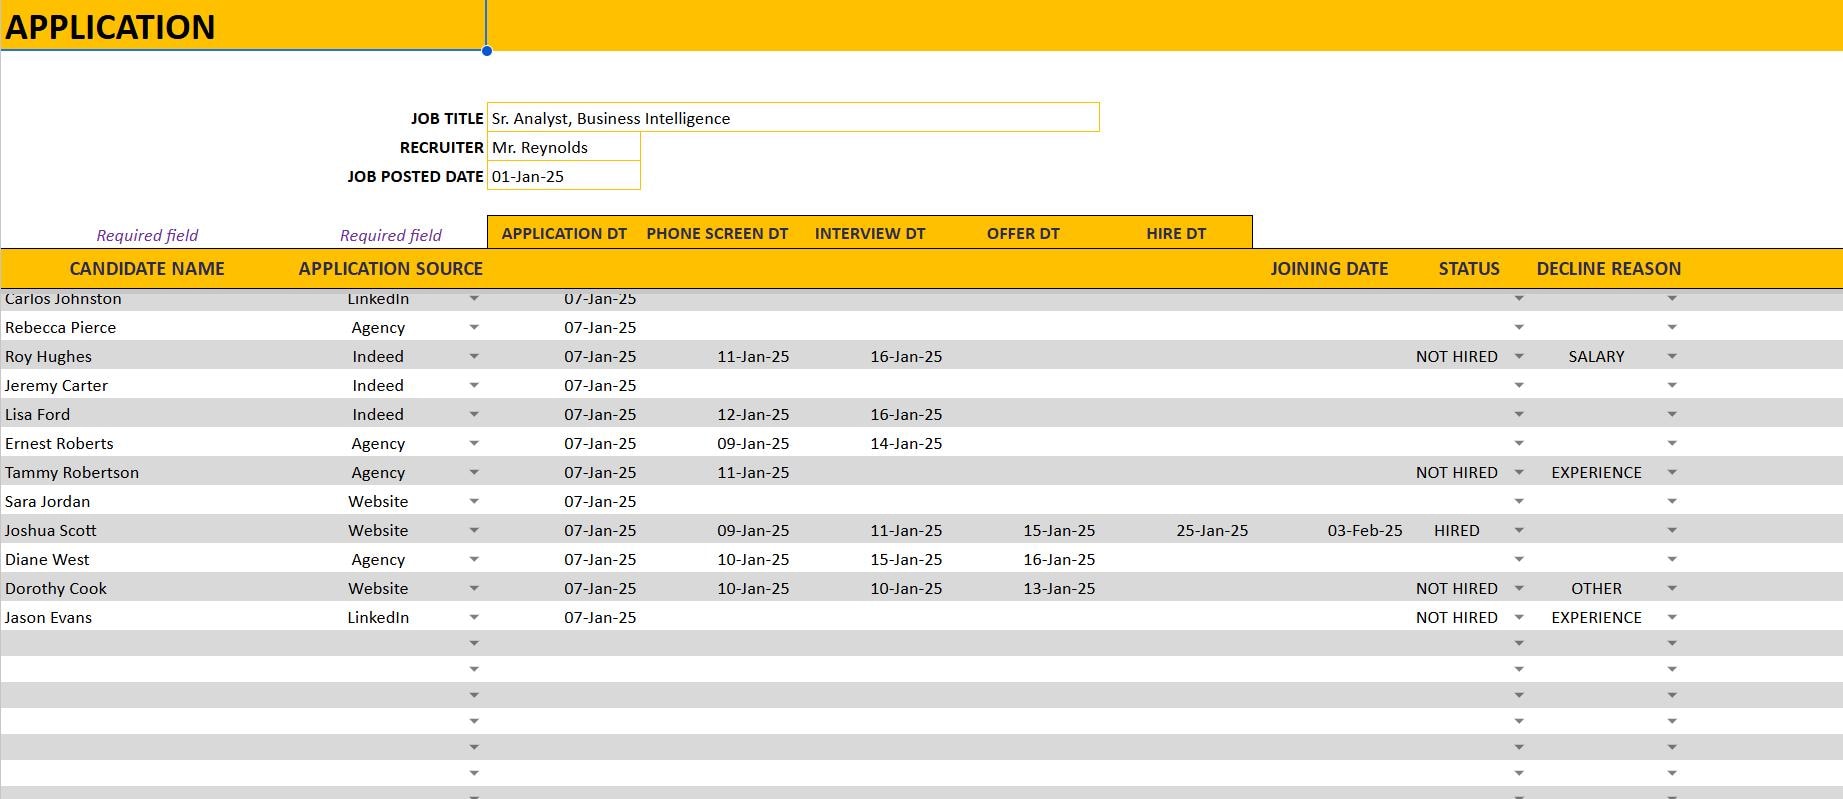Select the APPLICATION DT header

click(x=564, y=233)
